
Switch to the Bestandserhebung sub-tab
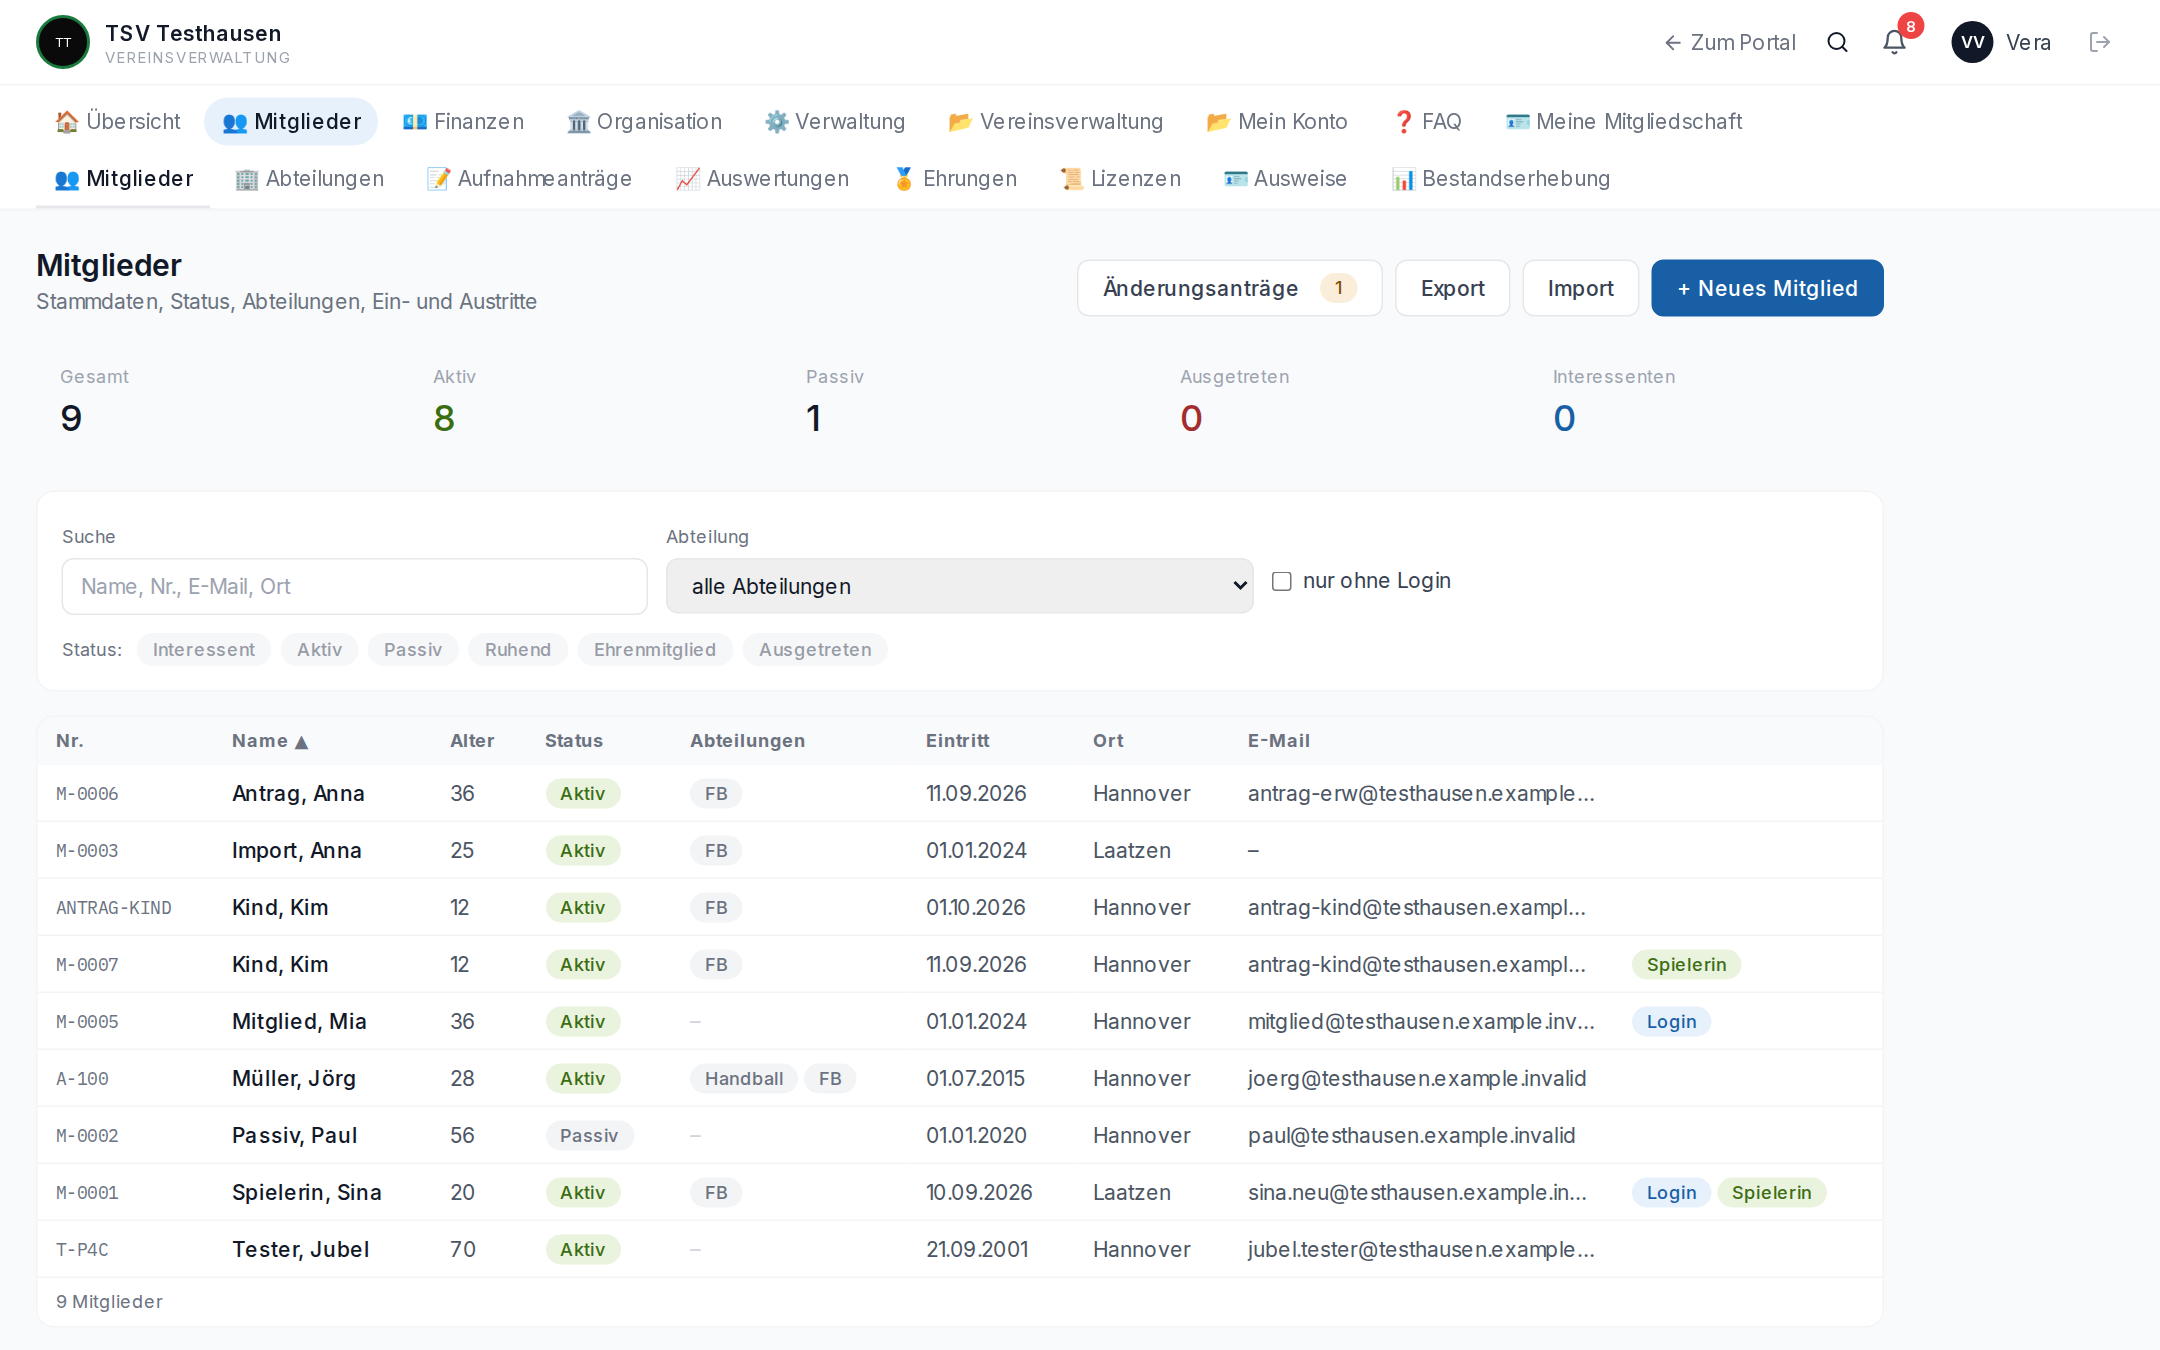(1501, 178)
